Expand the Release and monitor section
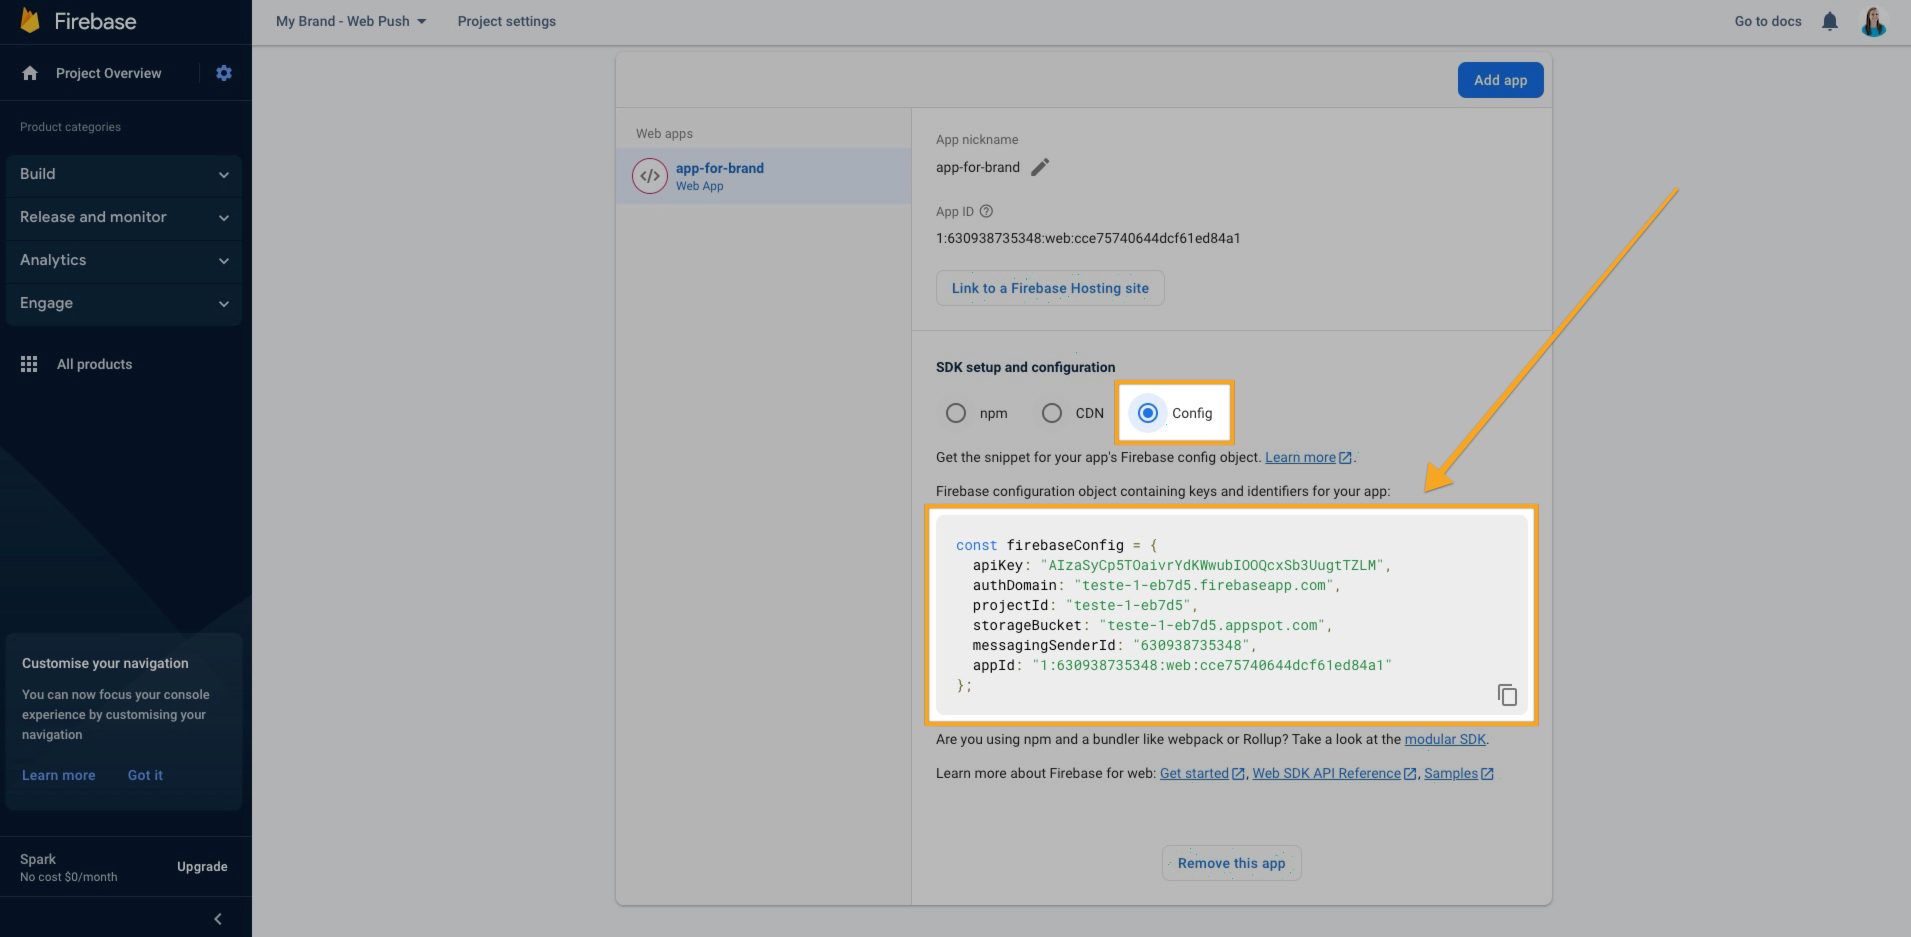Viewport: 1911px width, 937px height. (x=123, y=217)
